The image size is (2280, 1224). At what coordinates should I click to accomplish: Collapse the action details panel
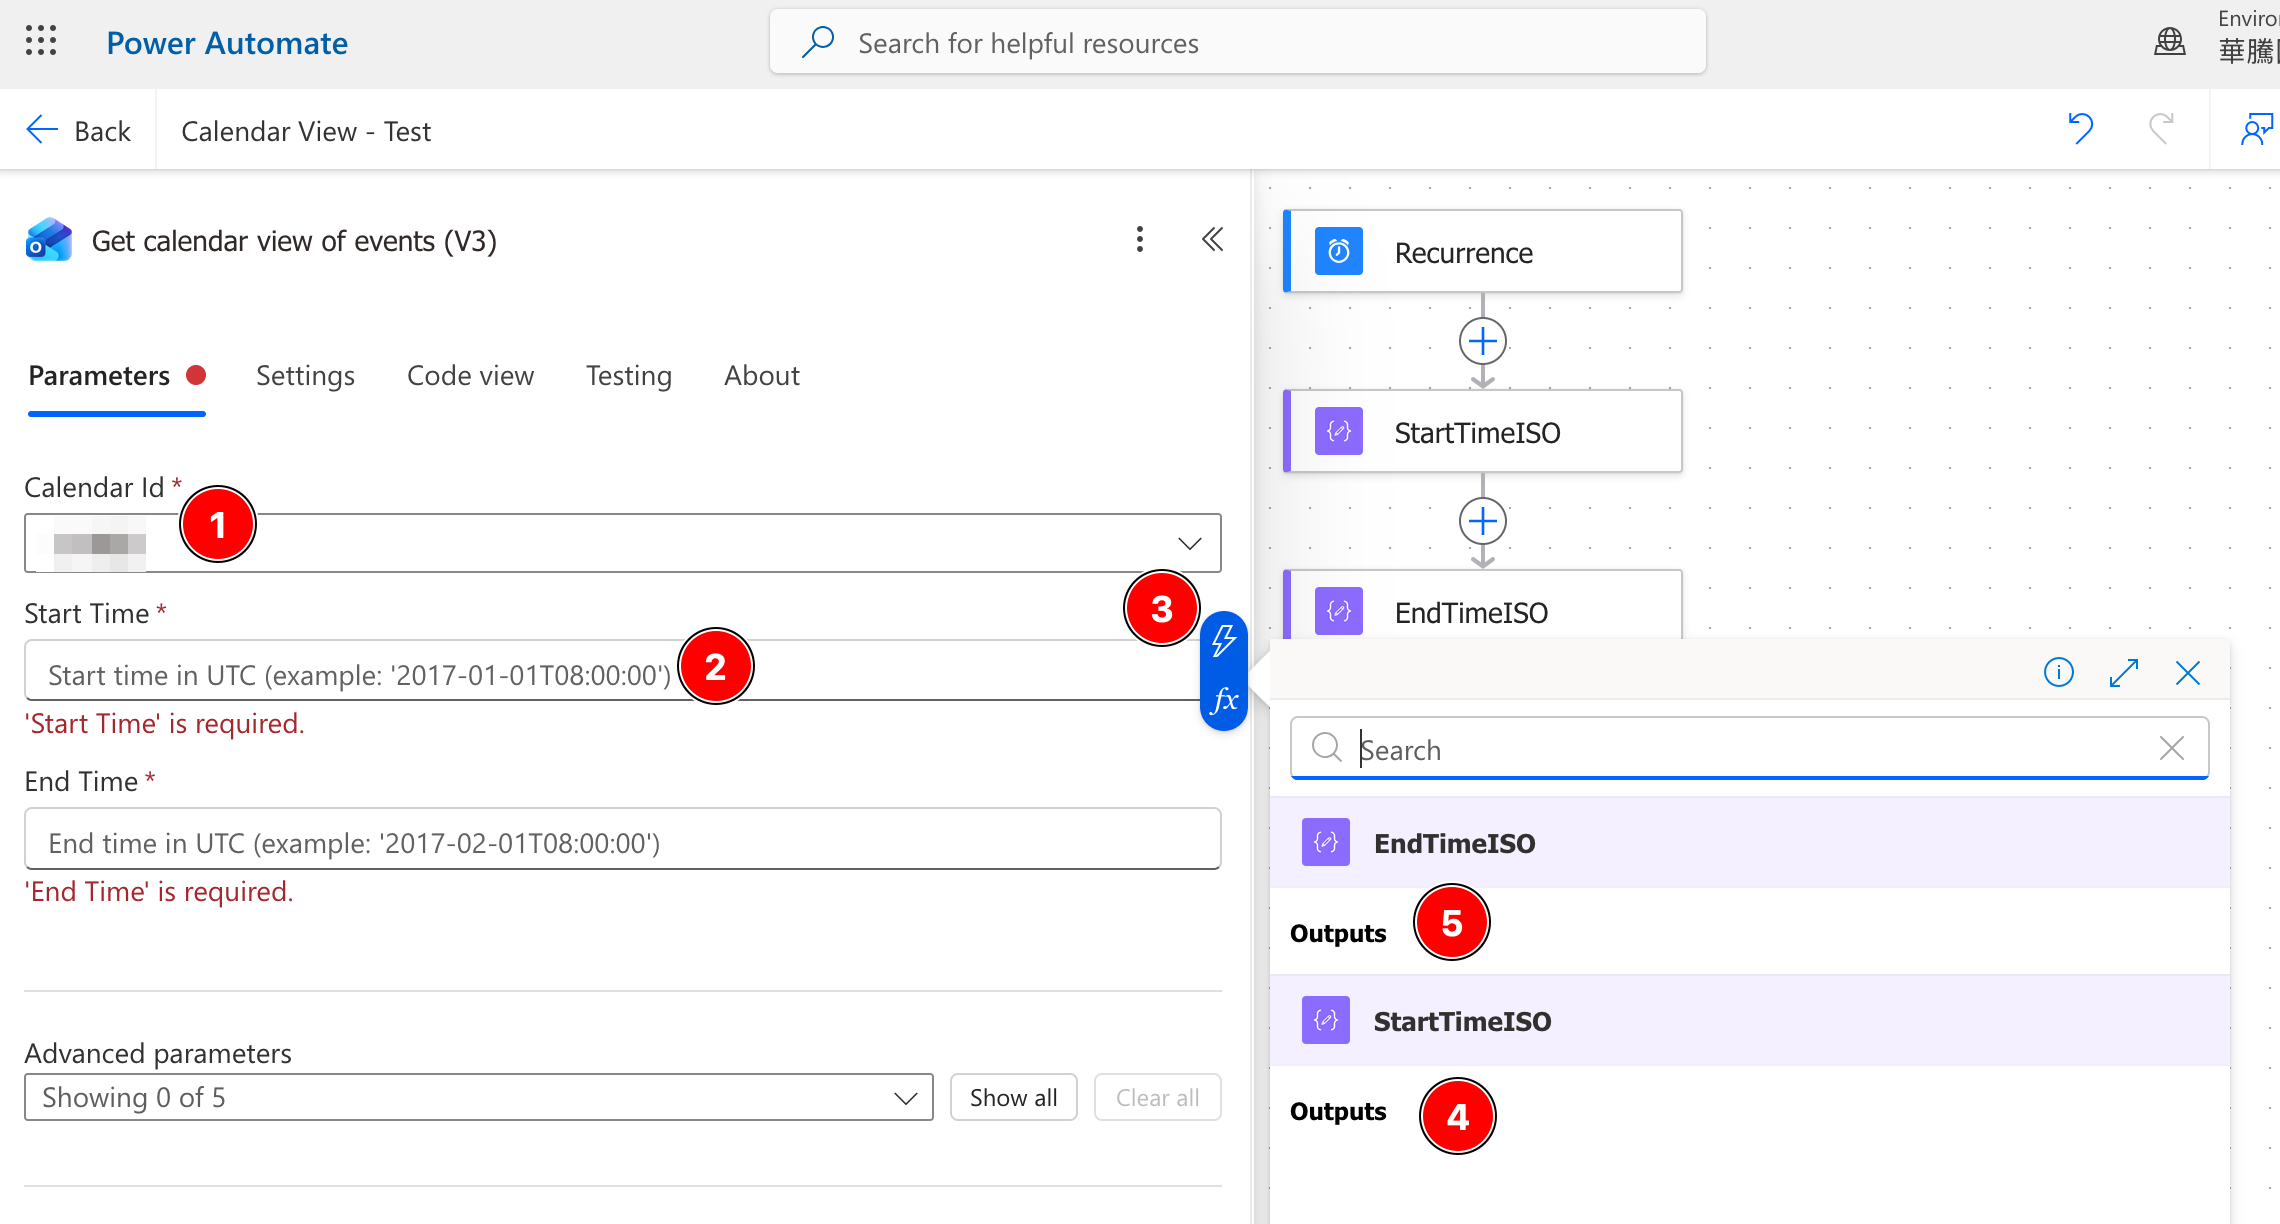pos(1212,240)
